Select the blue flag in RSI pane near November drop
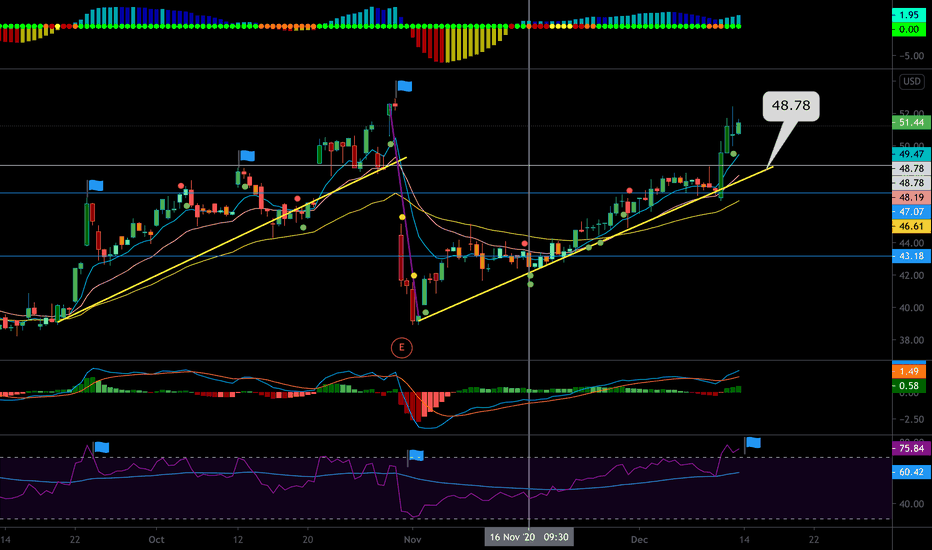The image size is (932, 550). [x=416, y=456]
